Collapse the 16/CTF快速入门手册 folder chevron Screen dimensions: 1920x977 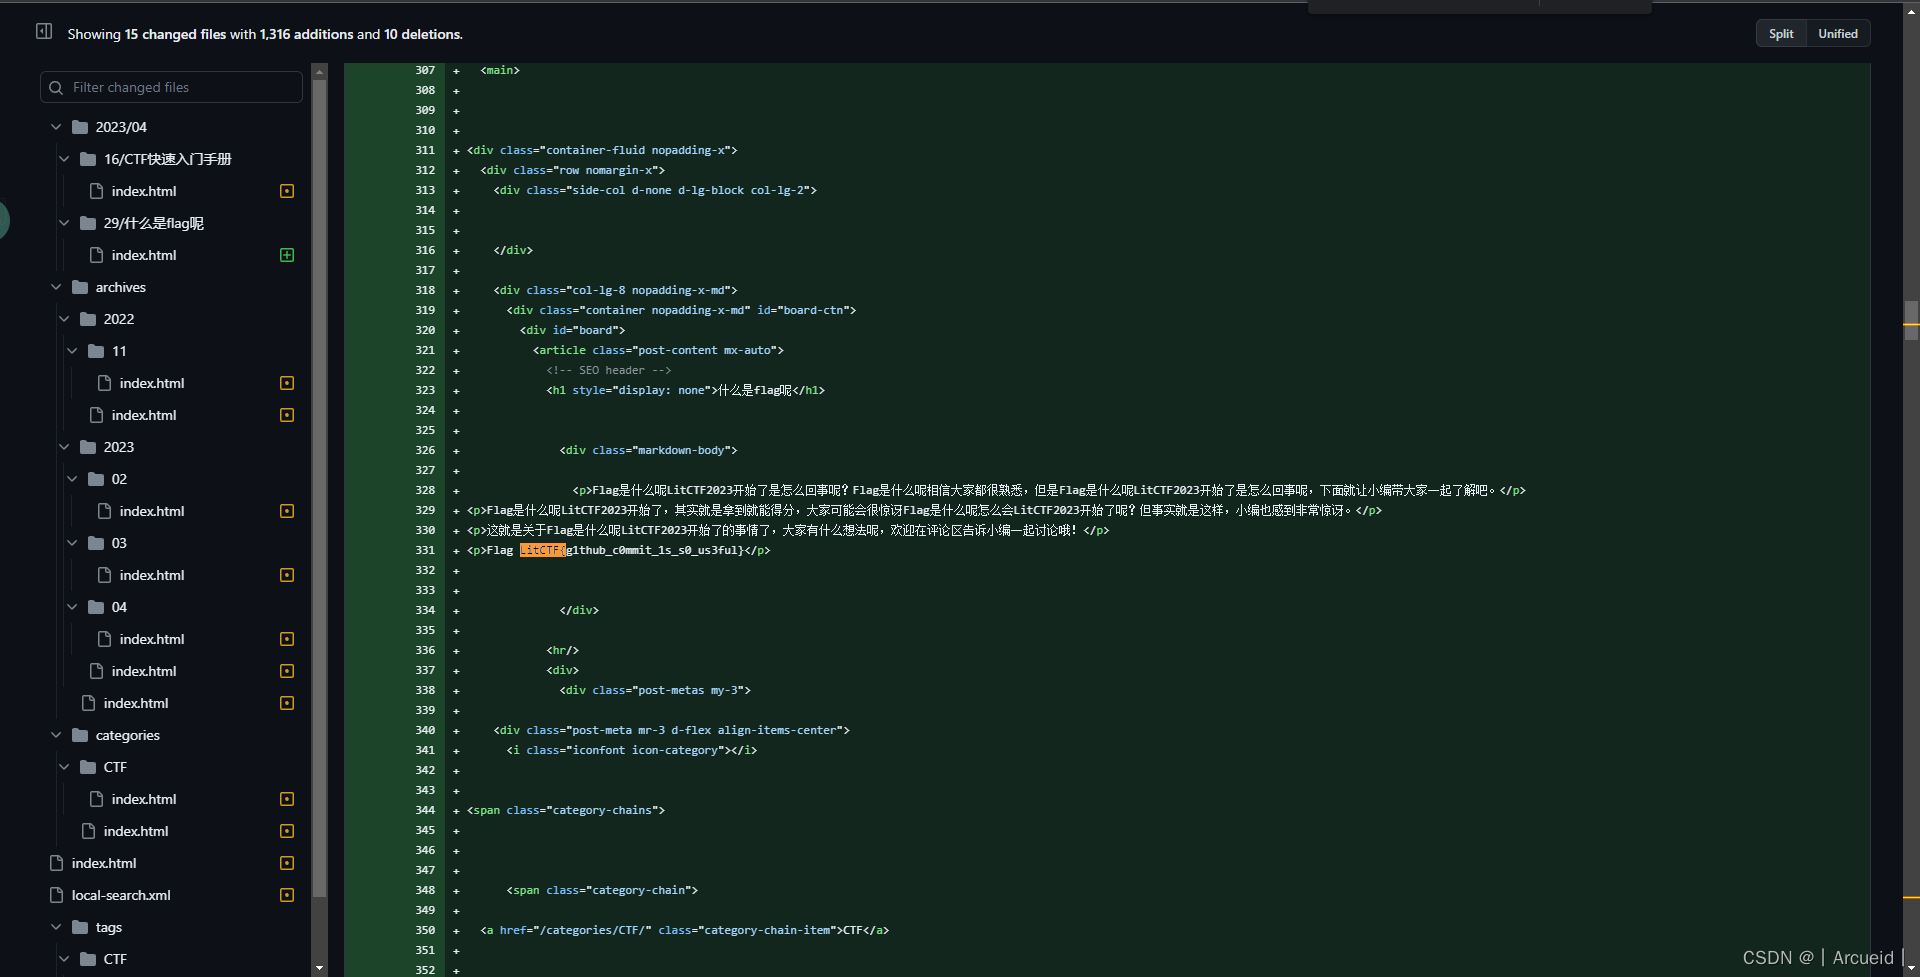click(64, 159)
